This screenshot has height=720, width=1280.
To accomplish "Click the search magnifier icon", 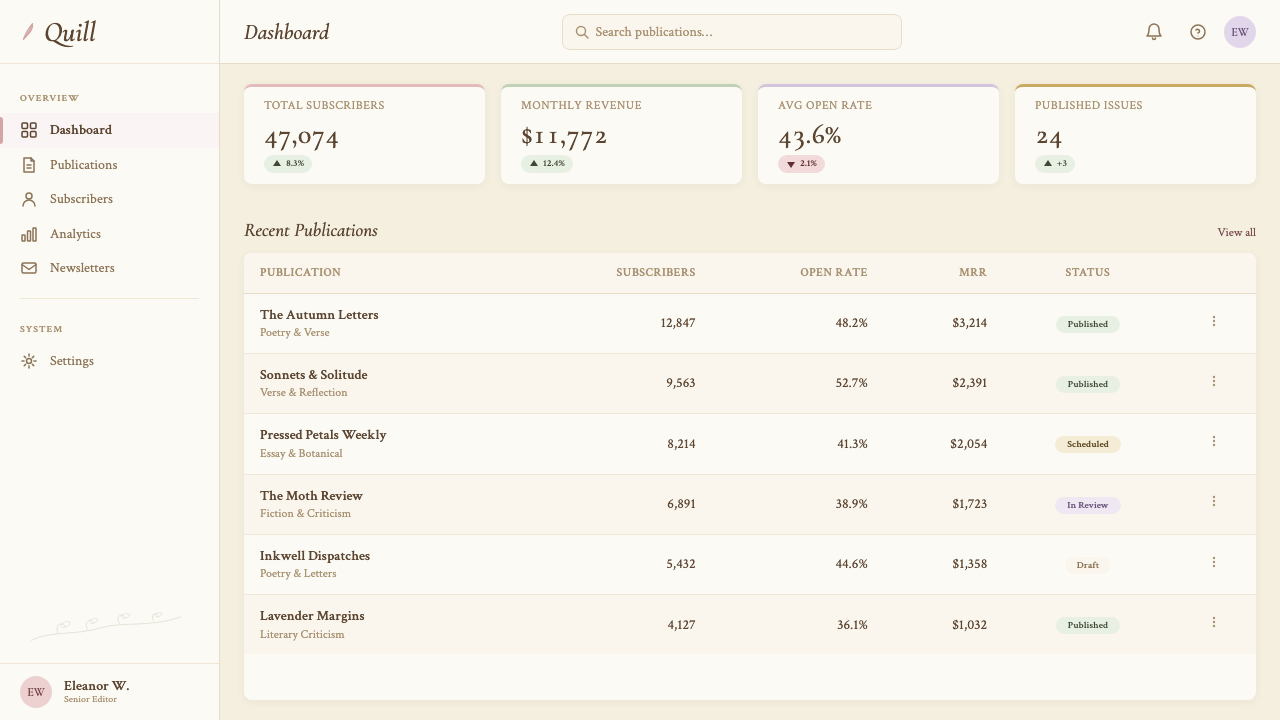I will (582, 32).
